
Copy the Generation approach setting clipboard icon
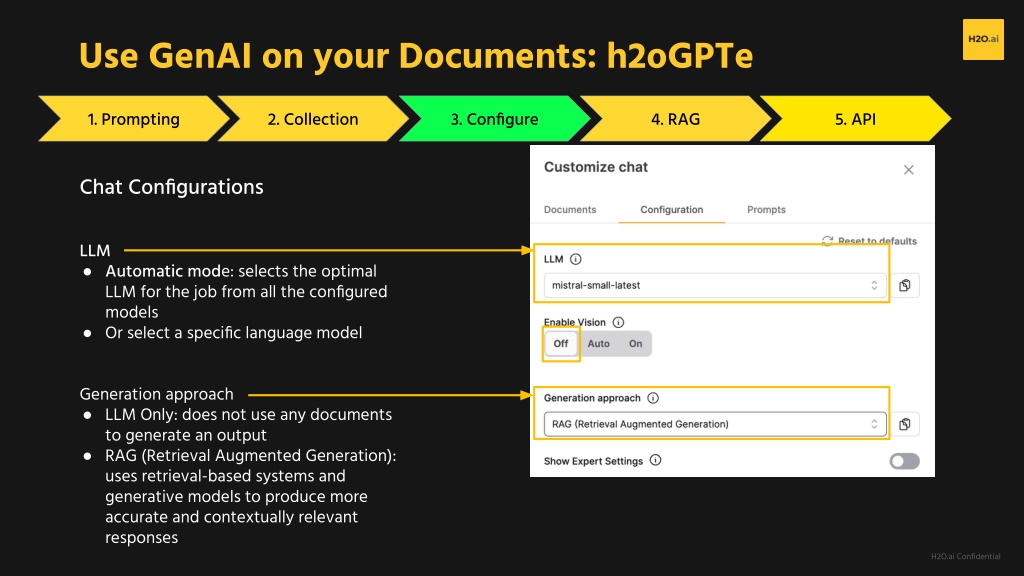(x=904, y=424)
